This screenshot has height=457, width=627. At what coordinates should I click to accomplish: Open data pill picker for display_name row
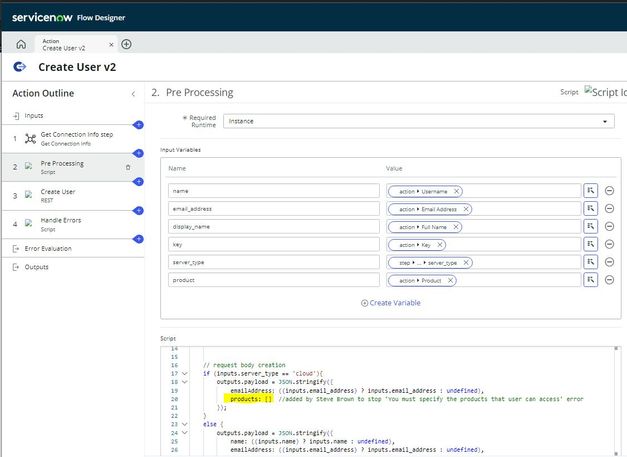(591, 226)
